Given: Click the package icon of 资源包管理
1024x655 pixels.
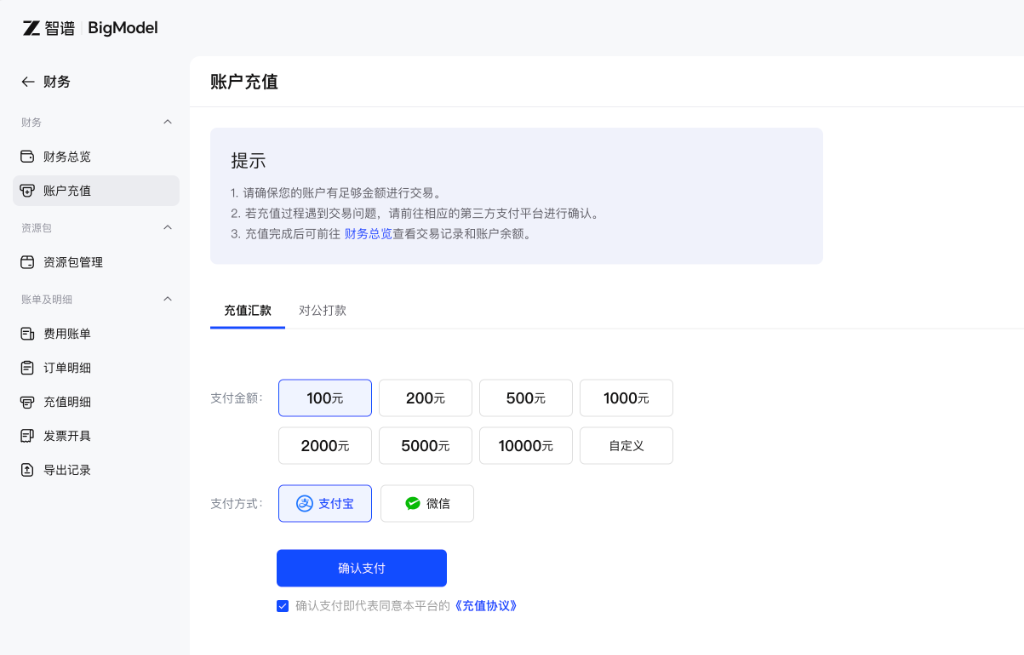Looking at the screenshot, I should coord(27,262).
